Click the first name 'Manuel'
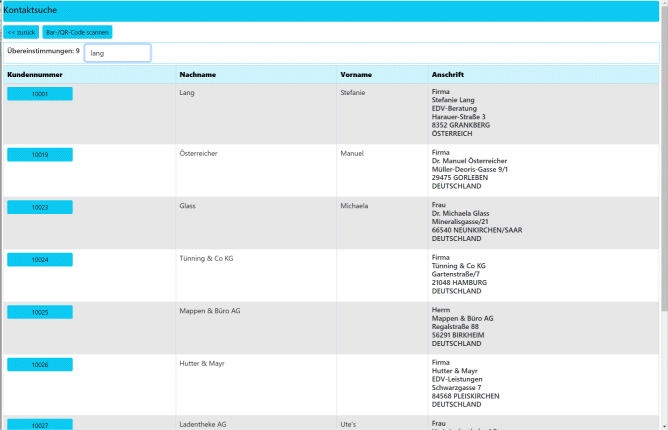Image resolution: width=668 pixels, height=430 pixels. pos(352,153)
